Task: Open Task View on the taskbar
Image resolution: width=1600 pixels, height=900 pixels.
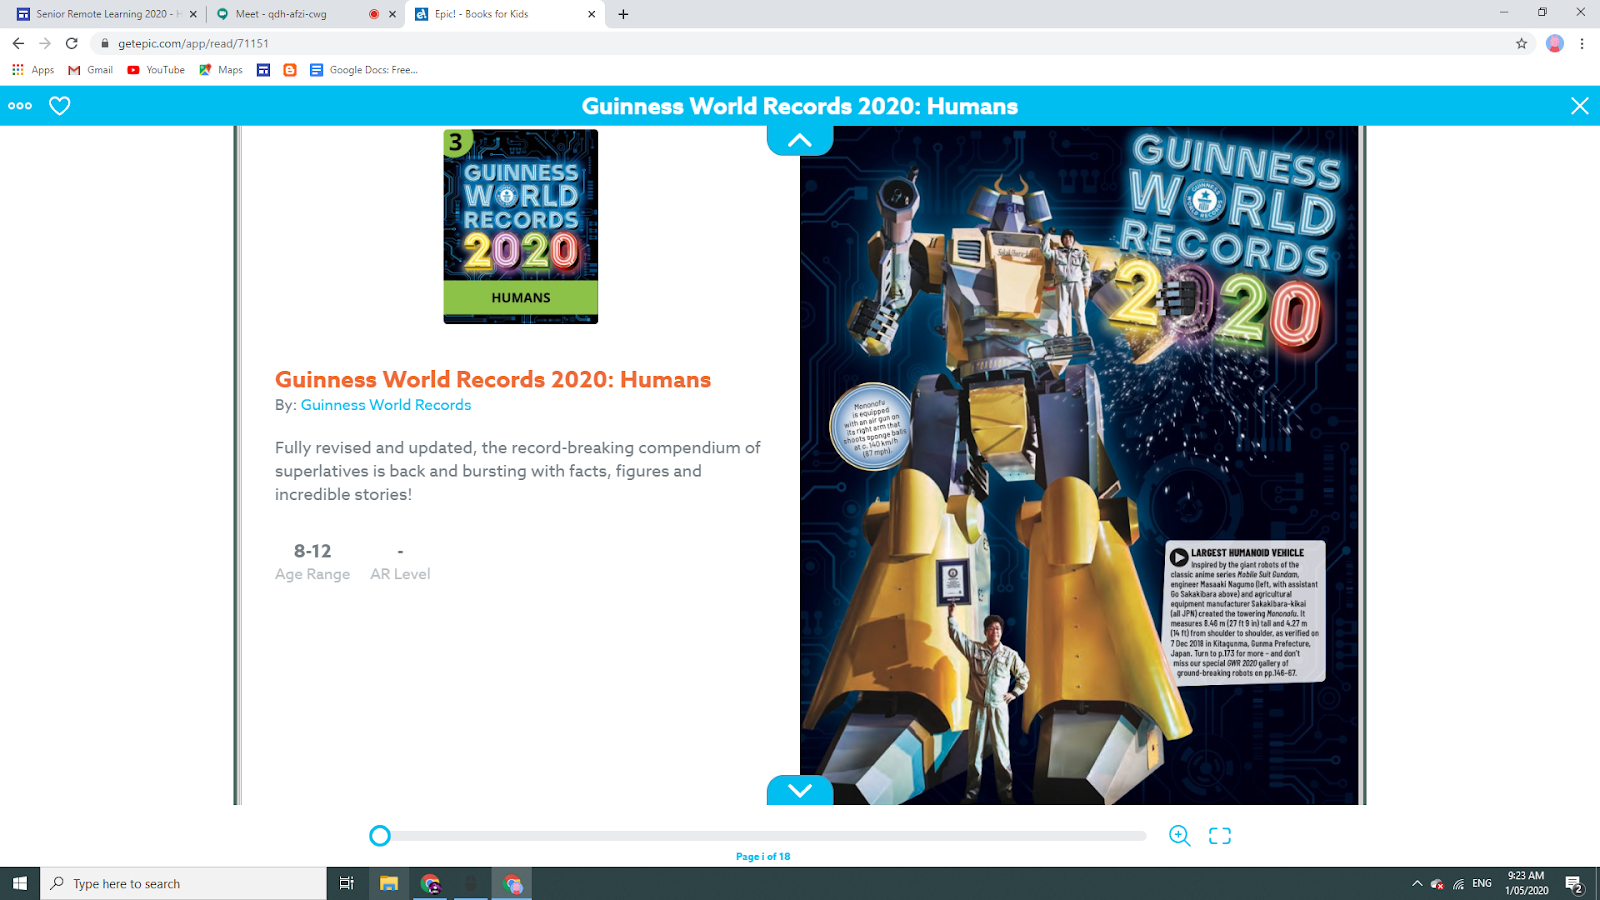Action: pyautogui.click(x=346, y=884)
